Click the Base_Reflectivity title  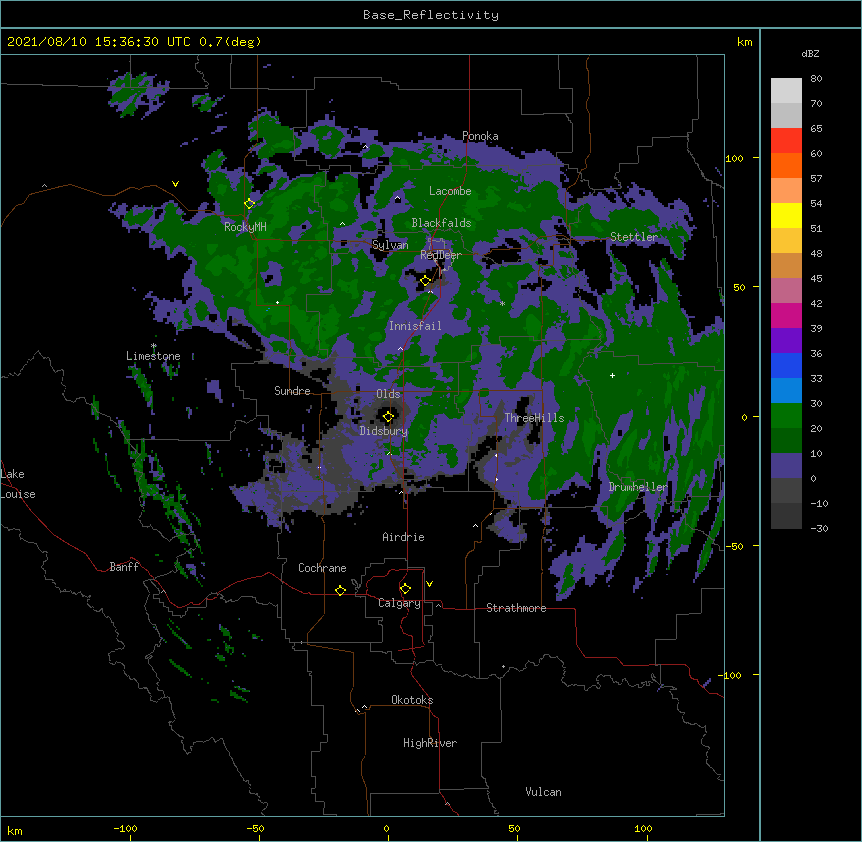pyautogui.click(x=431, y=15)
